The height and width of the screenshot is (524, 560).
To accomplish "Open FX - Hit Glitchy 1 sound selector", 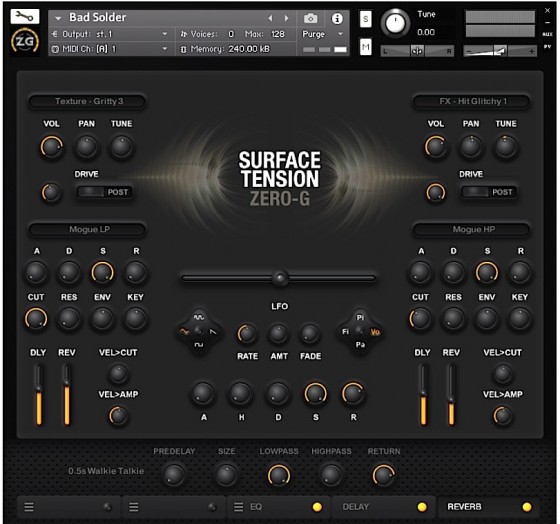I will pos(472,101).
